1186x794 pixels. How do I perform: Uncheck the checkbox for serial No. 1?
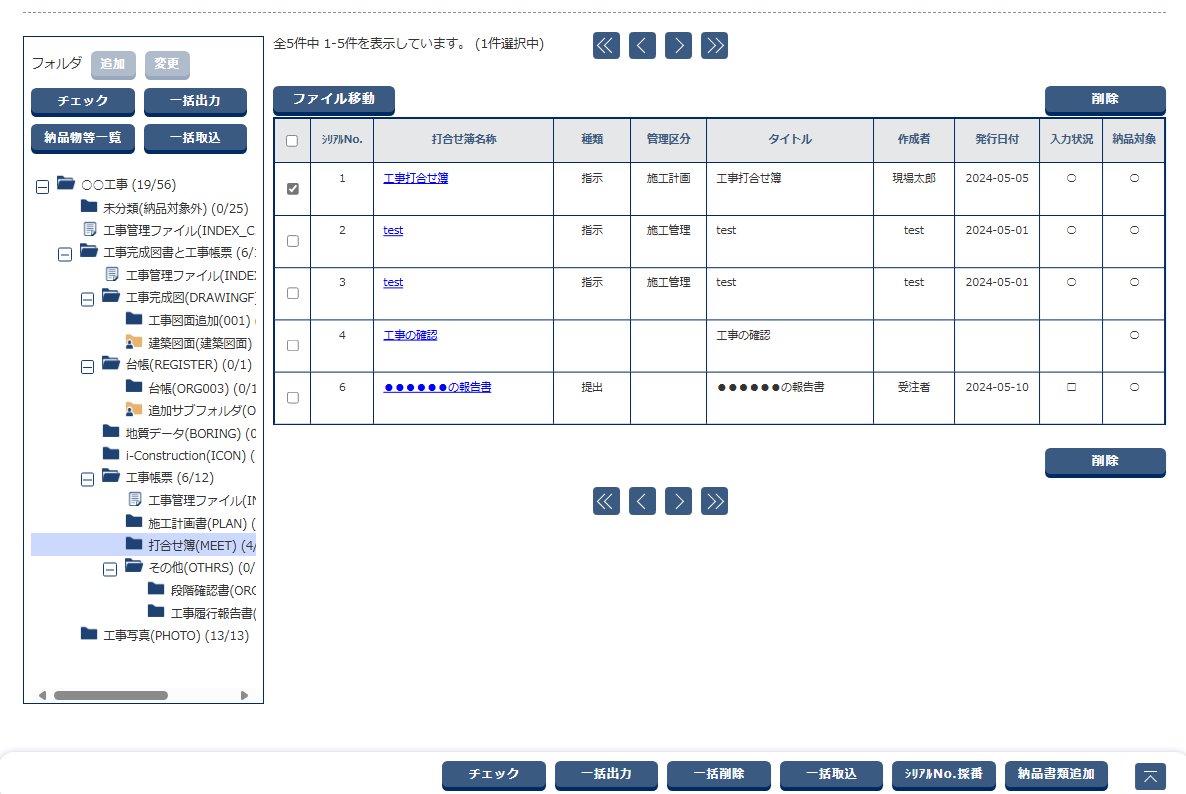click(292, 189)
